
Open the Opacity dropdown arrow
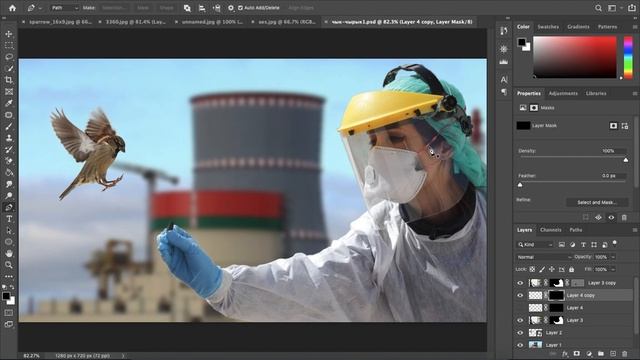(x=613, y=257)
